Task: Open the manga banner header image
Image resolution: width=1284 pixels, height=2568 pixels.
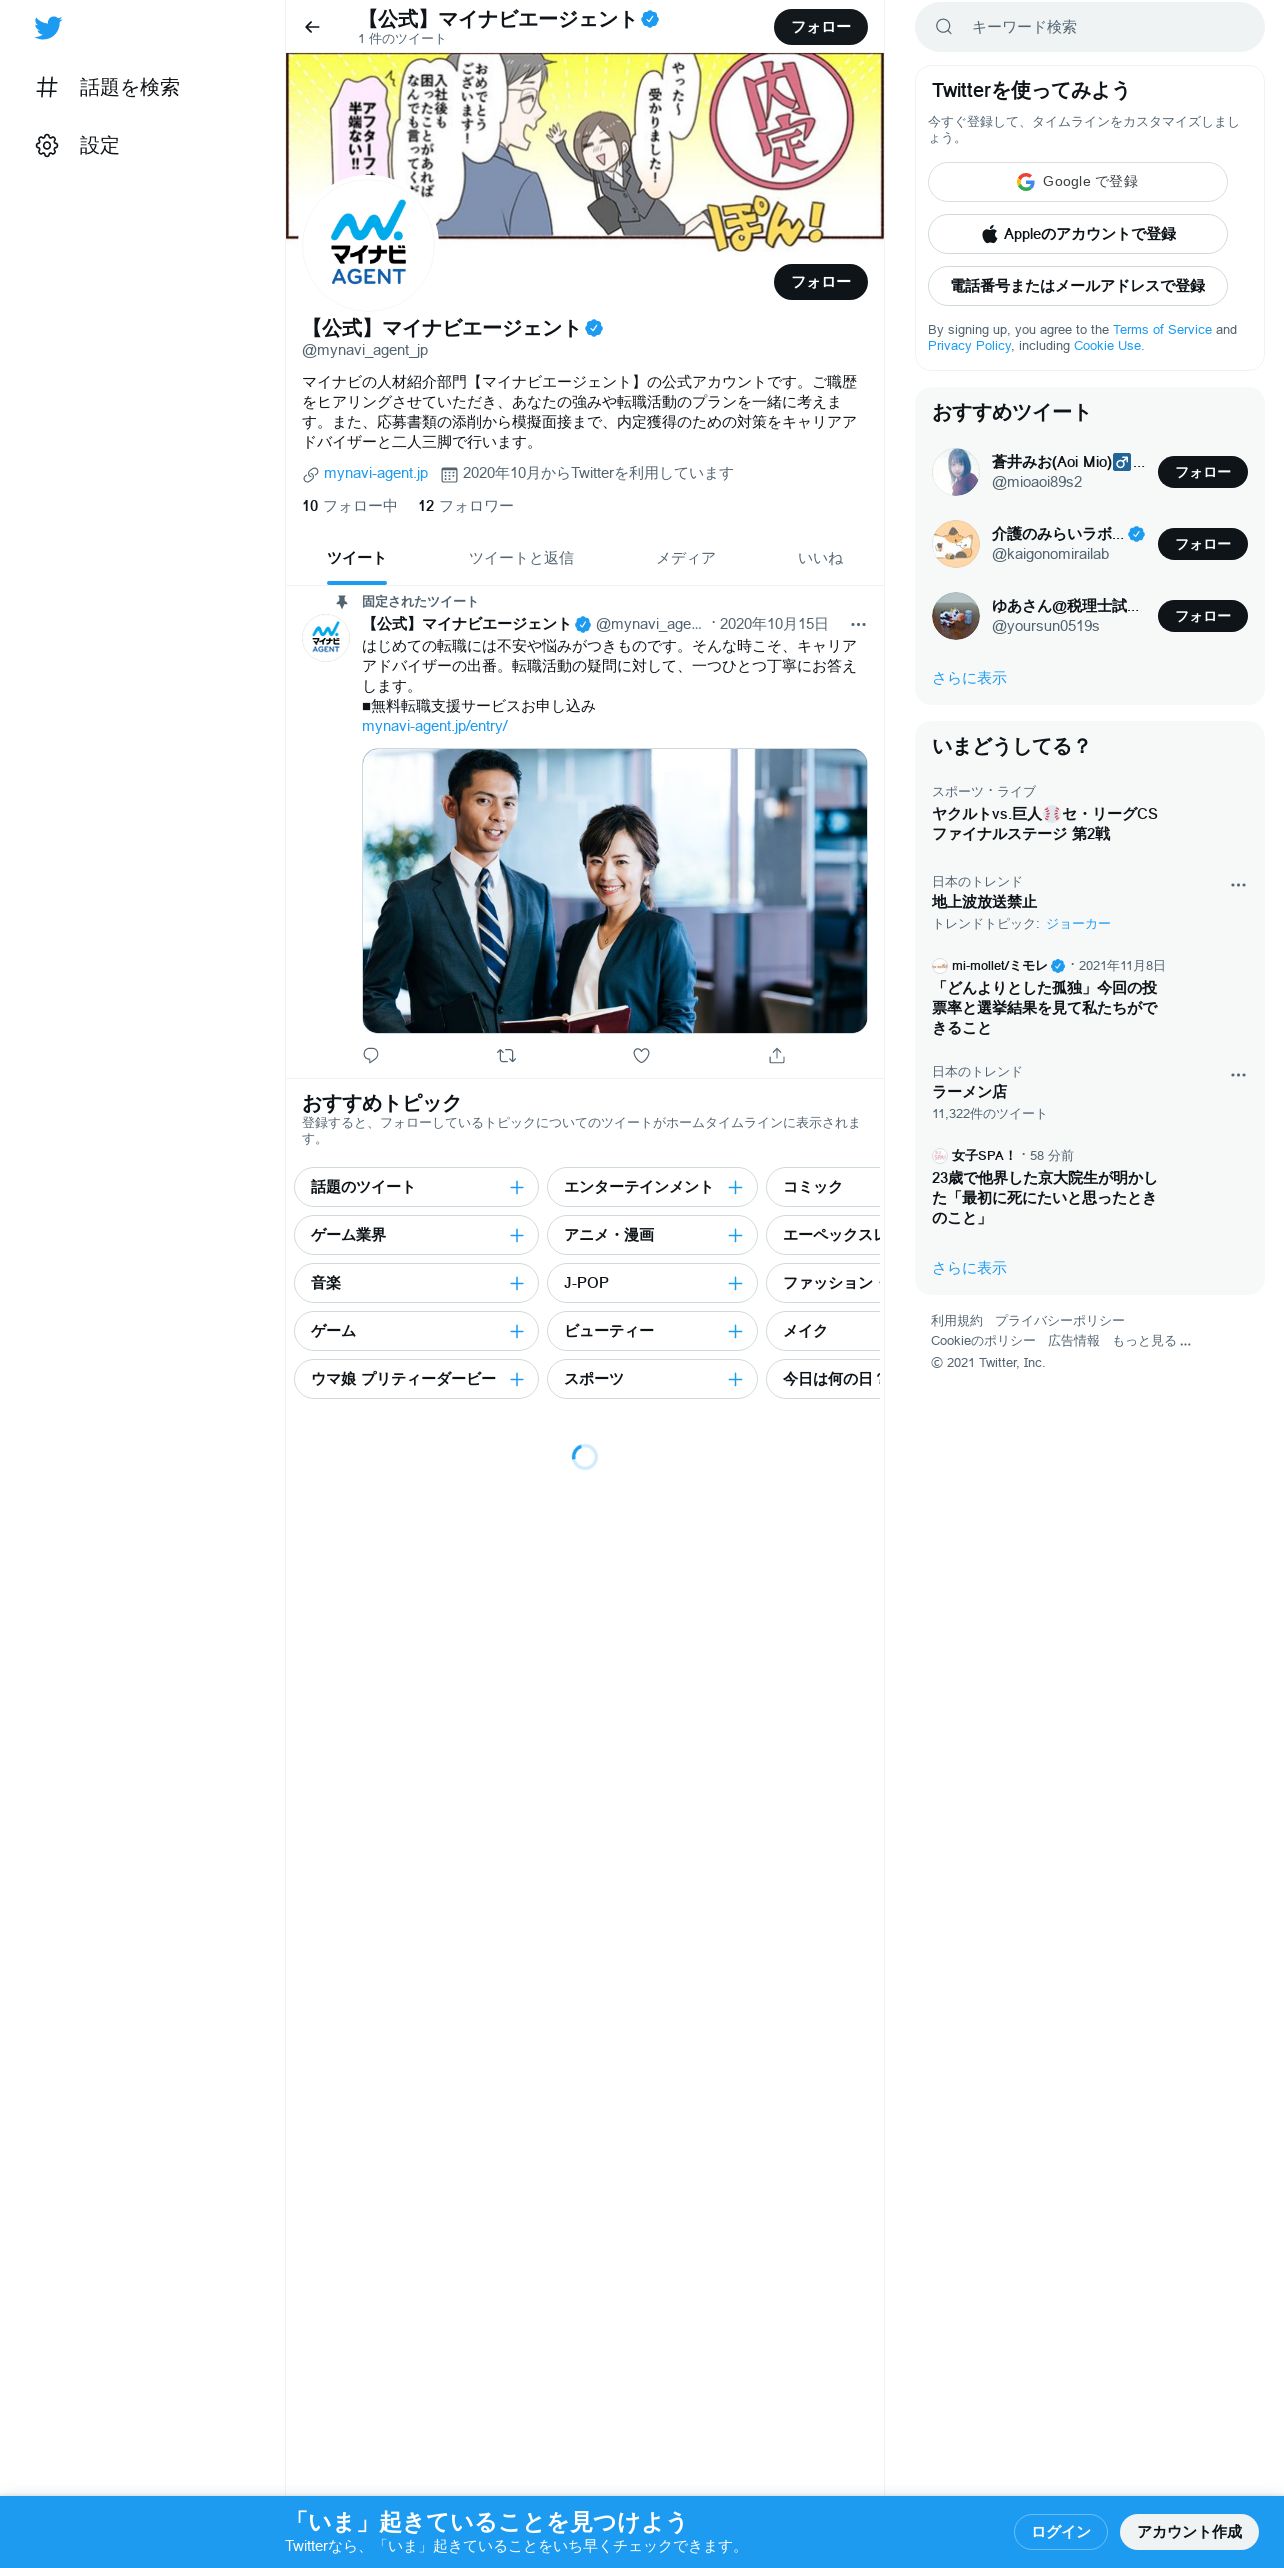Action: (x=585, y=146)
